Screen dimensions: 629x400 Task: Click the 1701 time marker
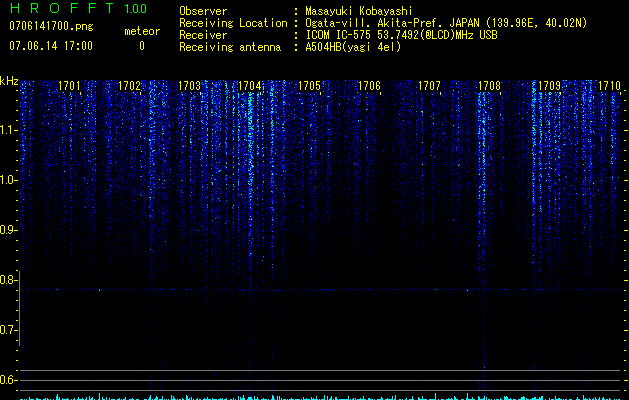69,86
